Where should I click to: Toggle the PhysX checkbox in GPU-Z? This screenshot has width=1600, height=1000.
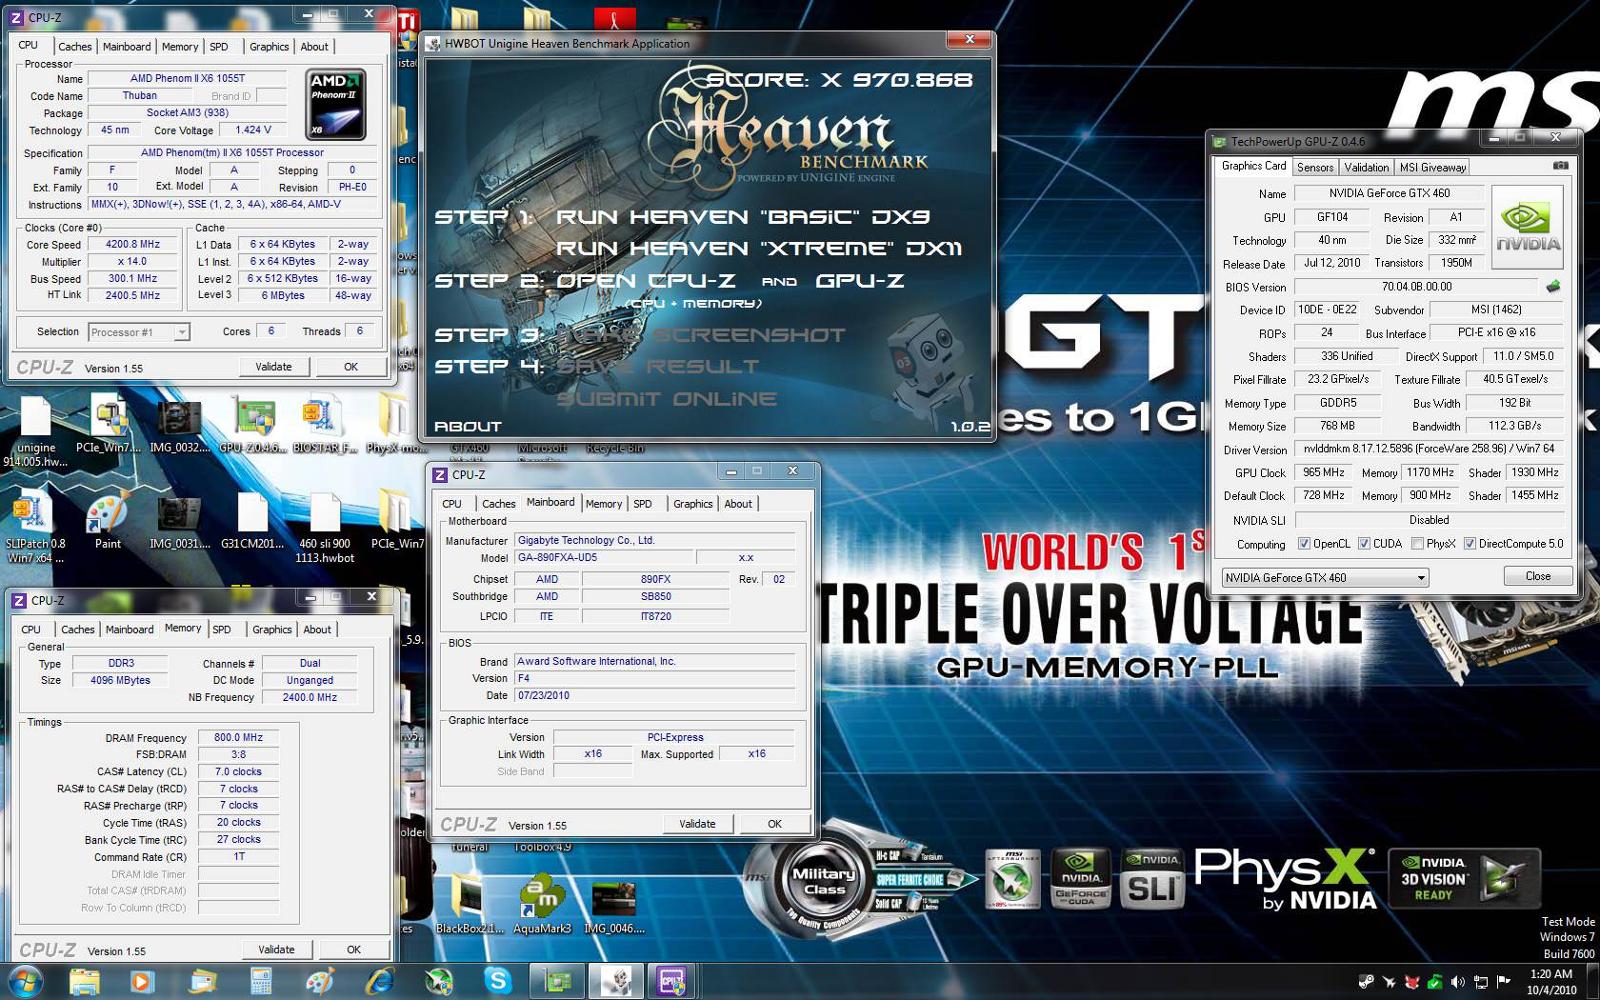tap(1417, 544)
